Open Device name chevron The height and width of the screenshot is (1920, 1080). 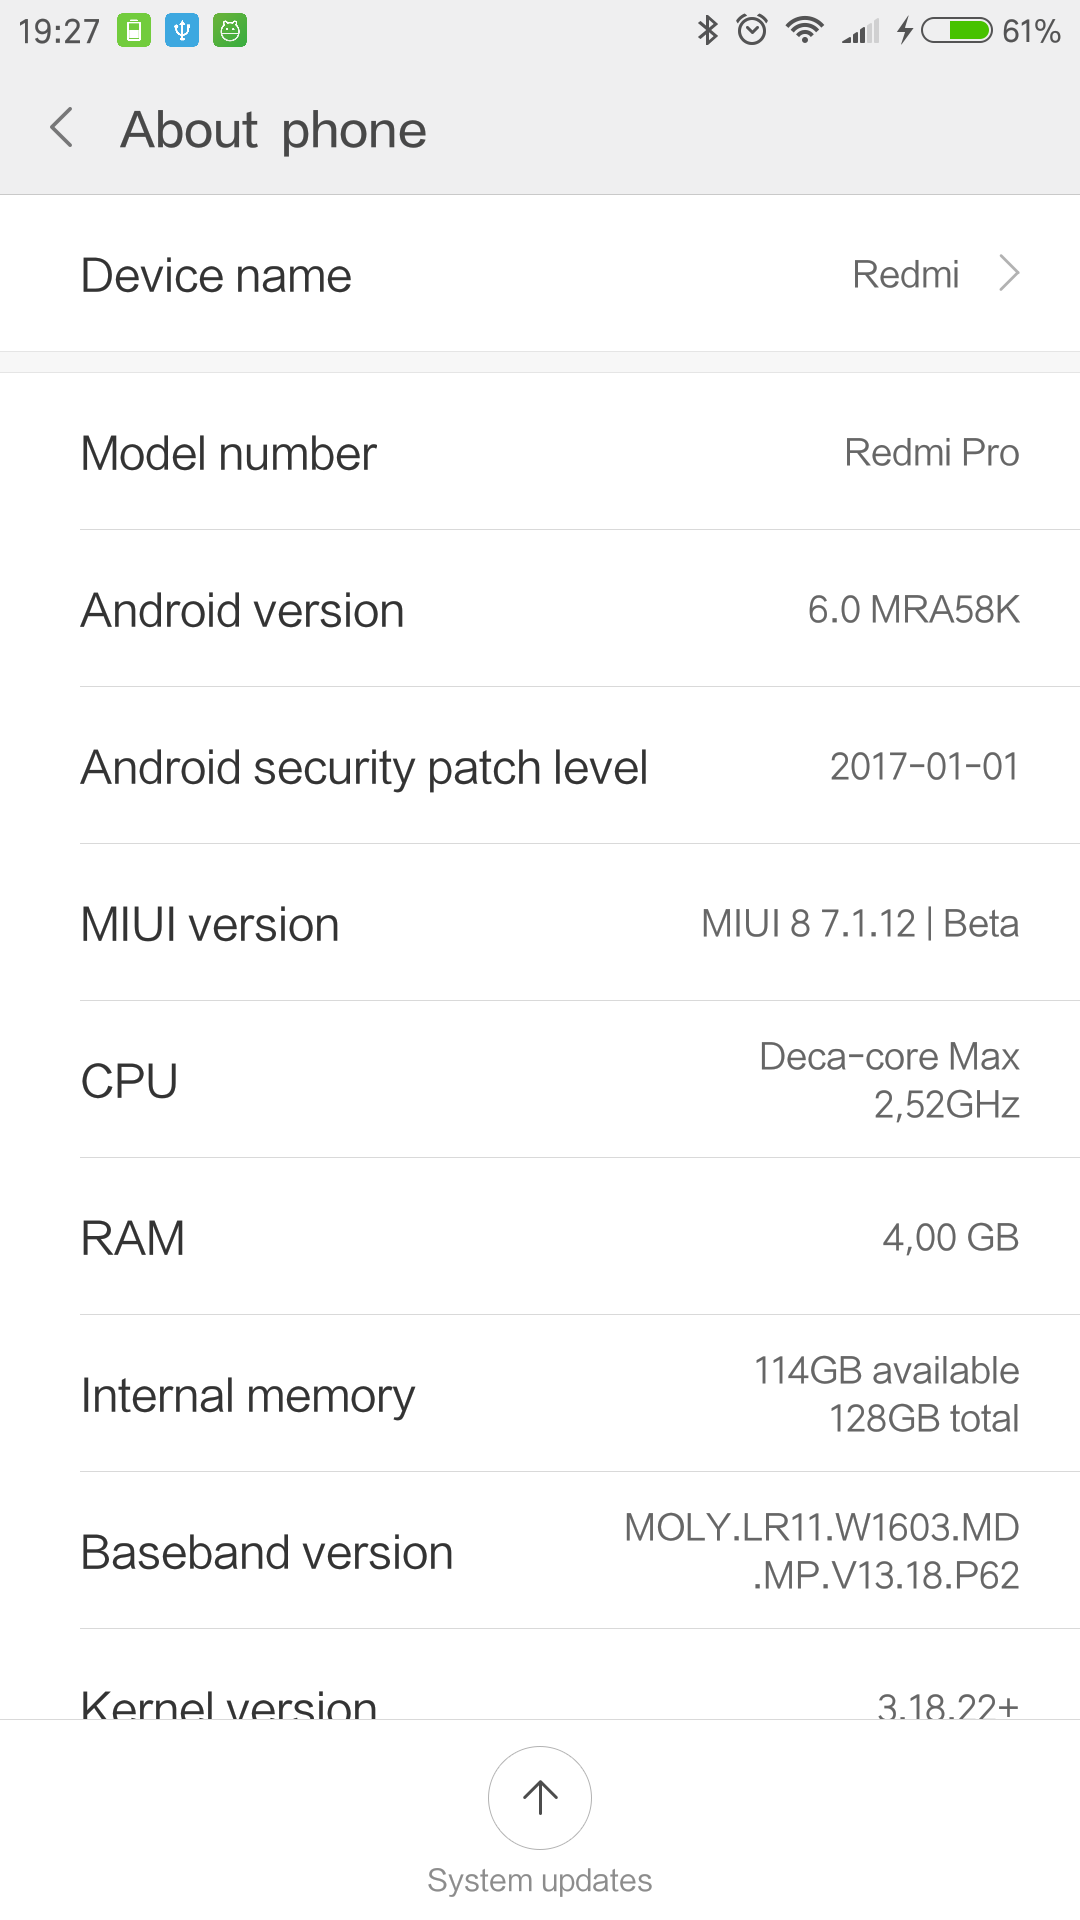(x=1010, y=273)
